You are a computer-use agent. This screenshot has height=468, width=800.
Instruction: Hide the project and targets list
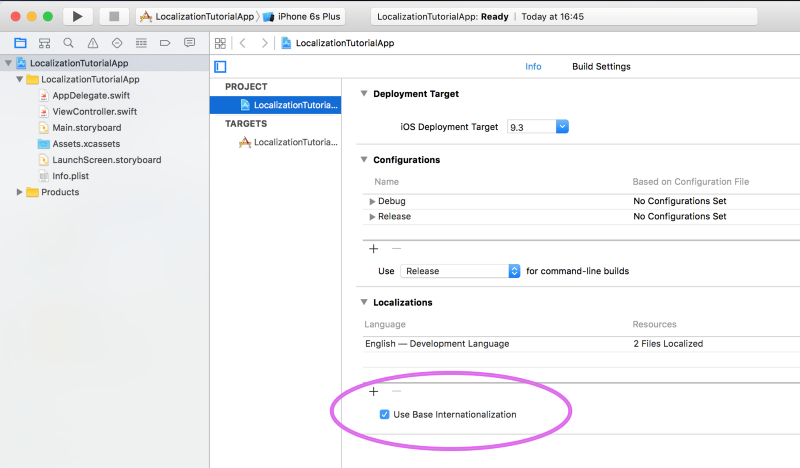(x=220, y=67)
